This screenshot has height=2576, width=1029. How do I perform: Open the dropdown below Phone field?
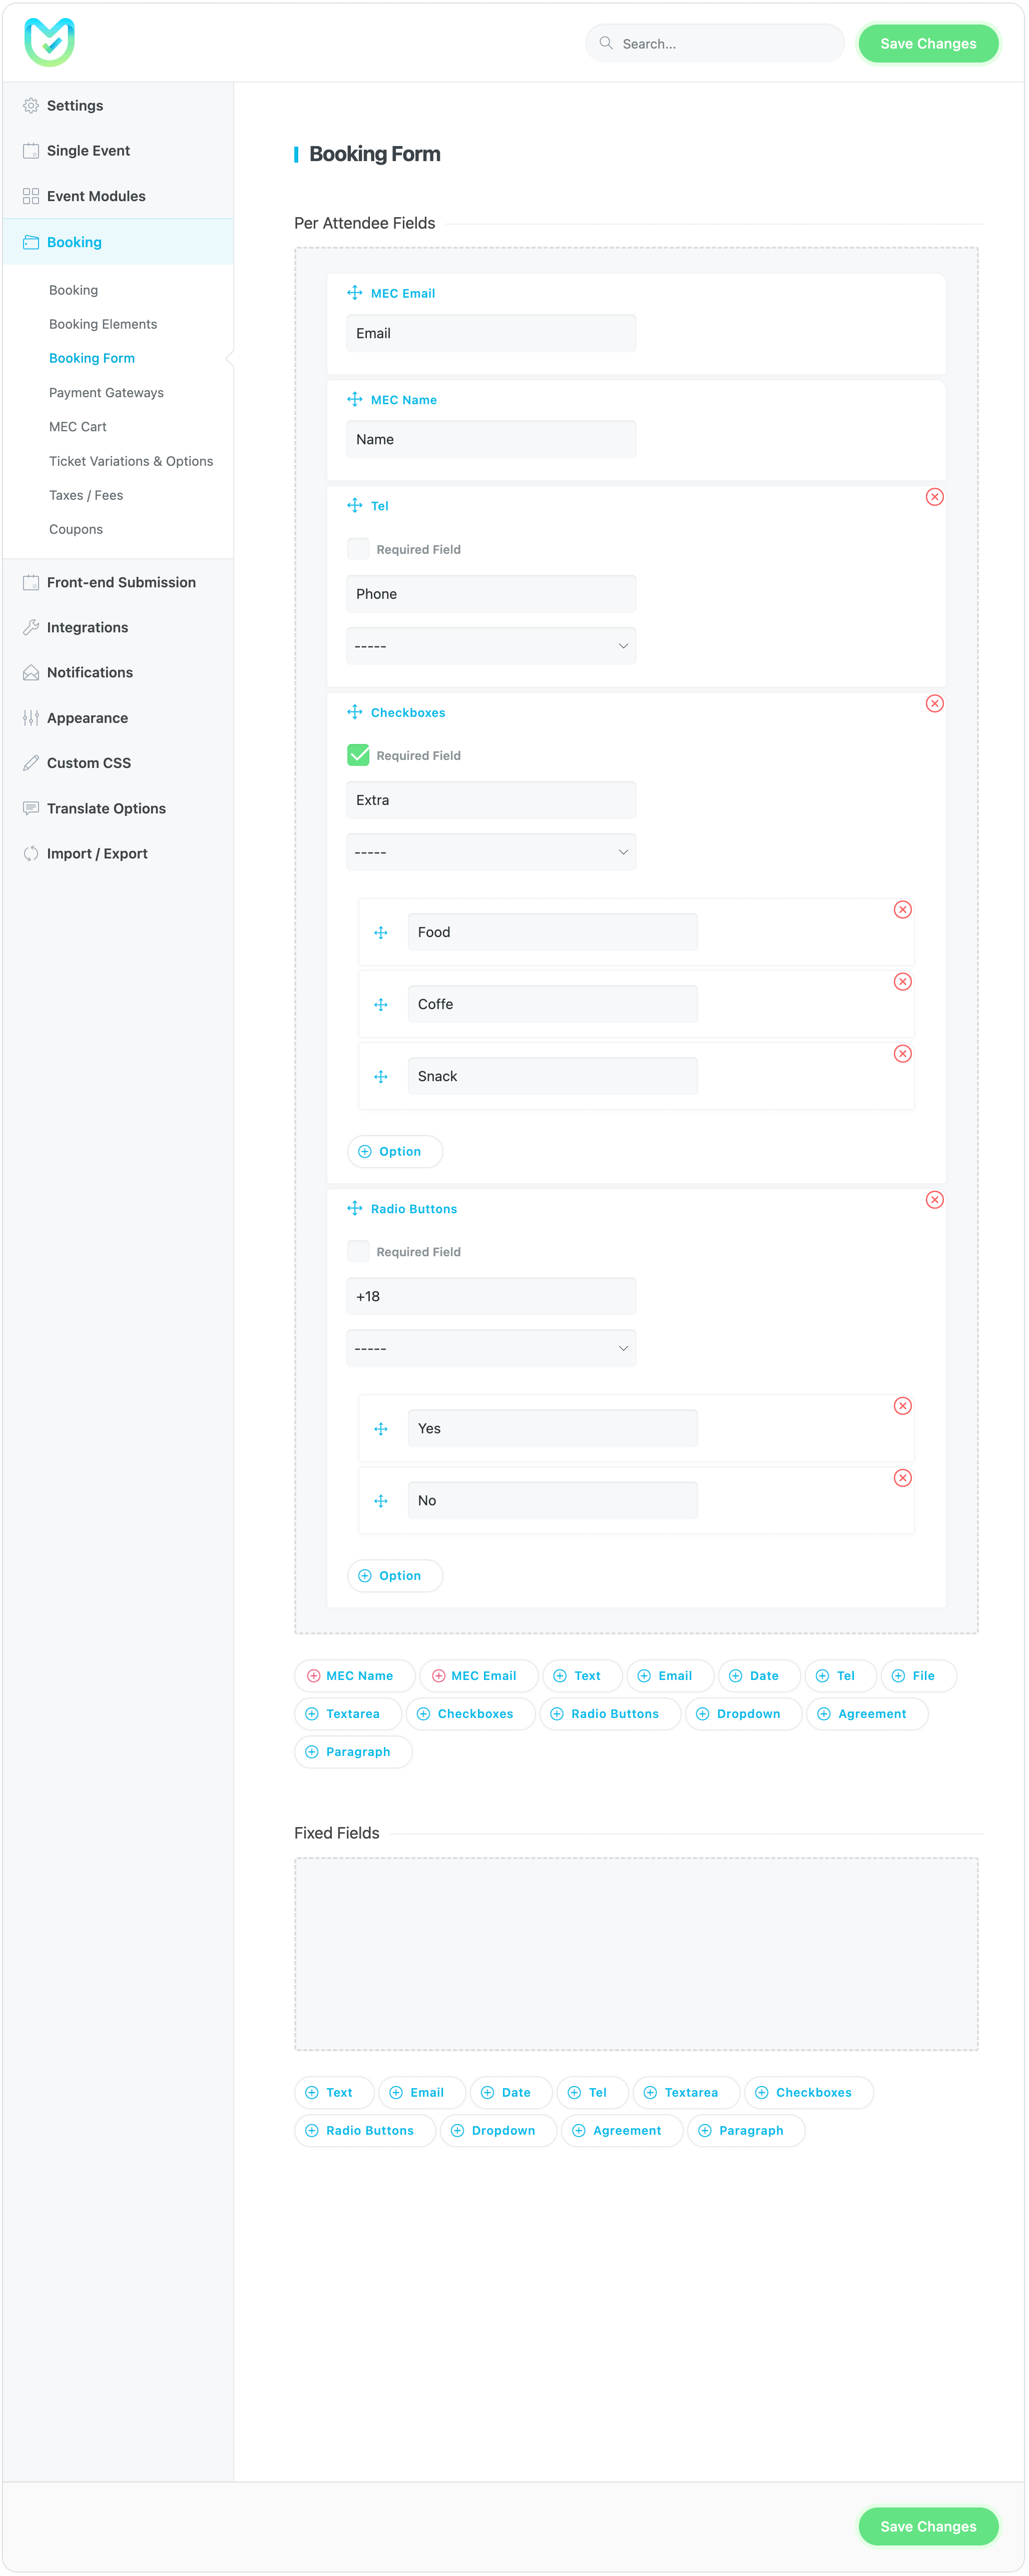(491, 646)
